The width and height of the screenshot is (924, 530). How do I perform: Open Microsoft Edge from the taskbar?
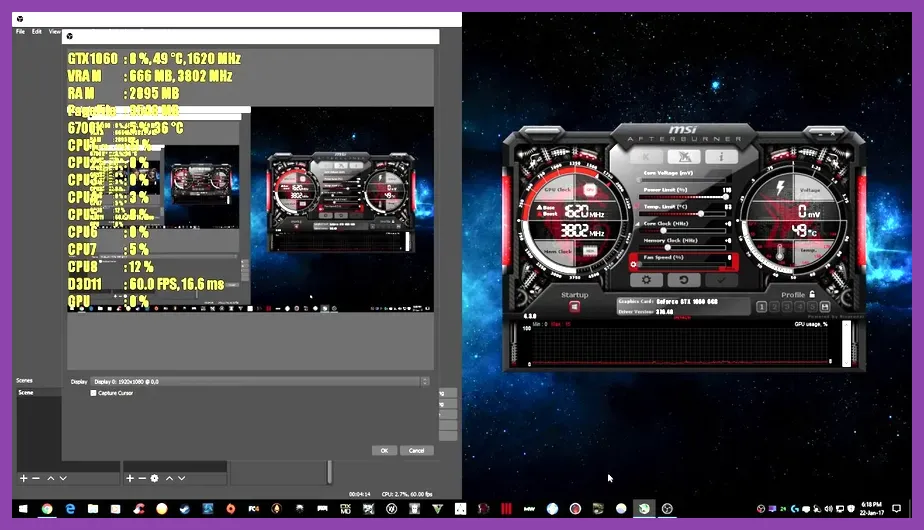pos(70,508)
